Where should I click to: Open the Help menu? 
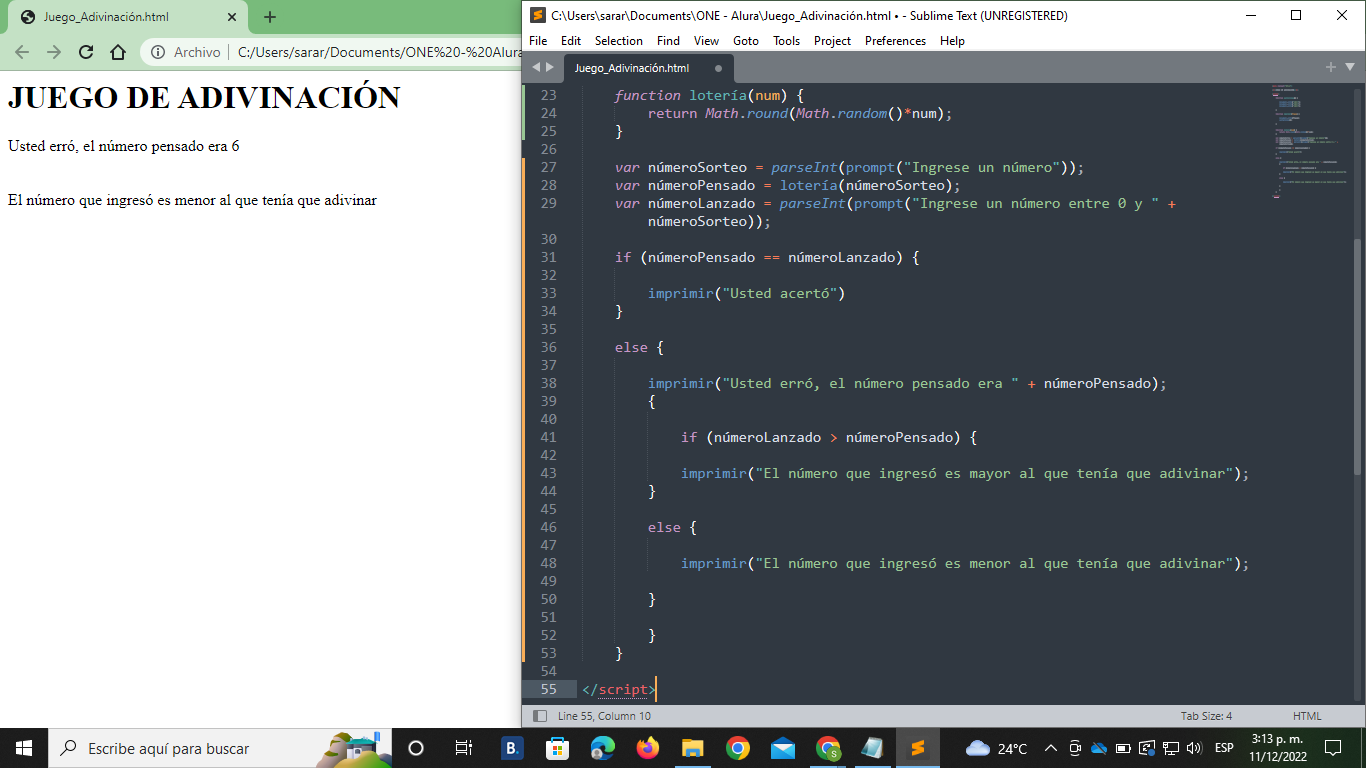click(x=953, y=41)
